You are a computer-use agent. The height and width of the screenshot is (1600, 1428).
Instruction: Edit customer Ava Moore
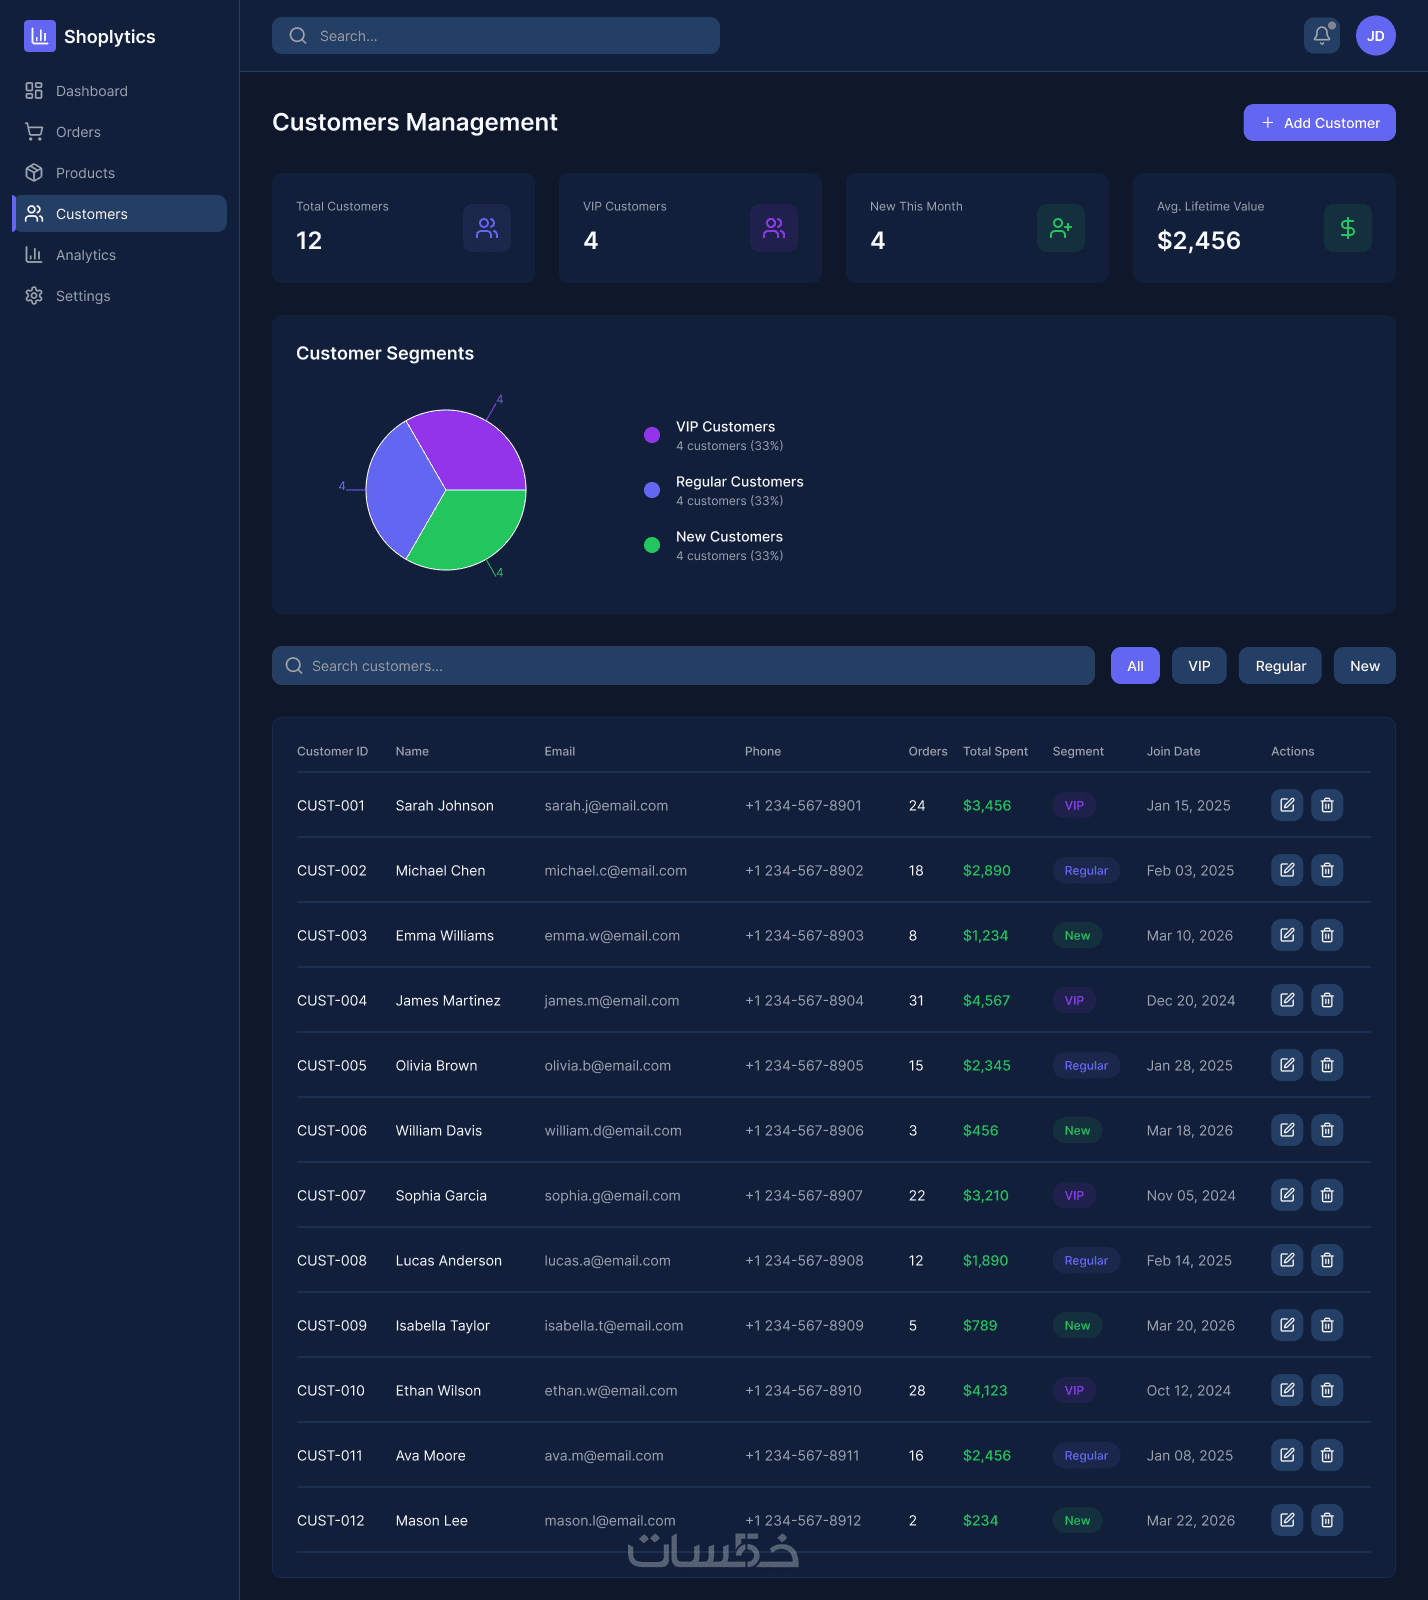tap(1287, 1455)
